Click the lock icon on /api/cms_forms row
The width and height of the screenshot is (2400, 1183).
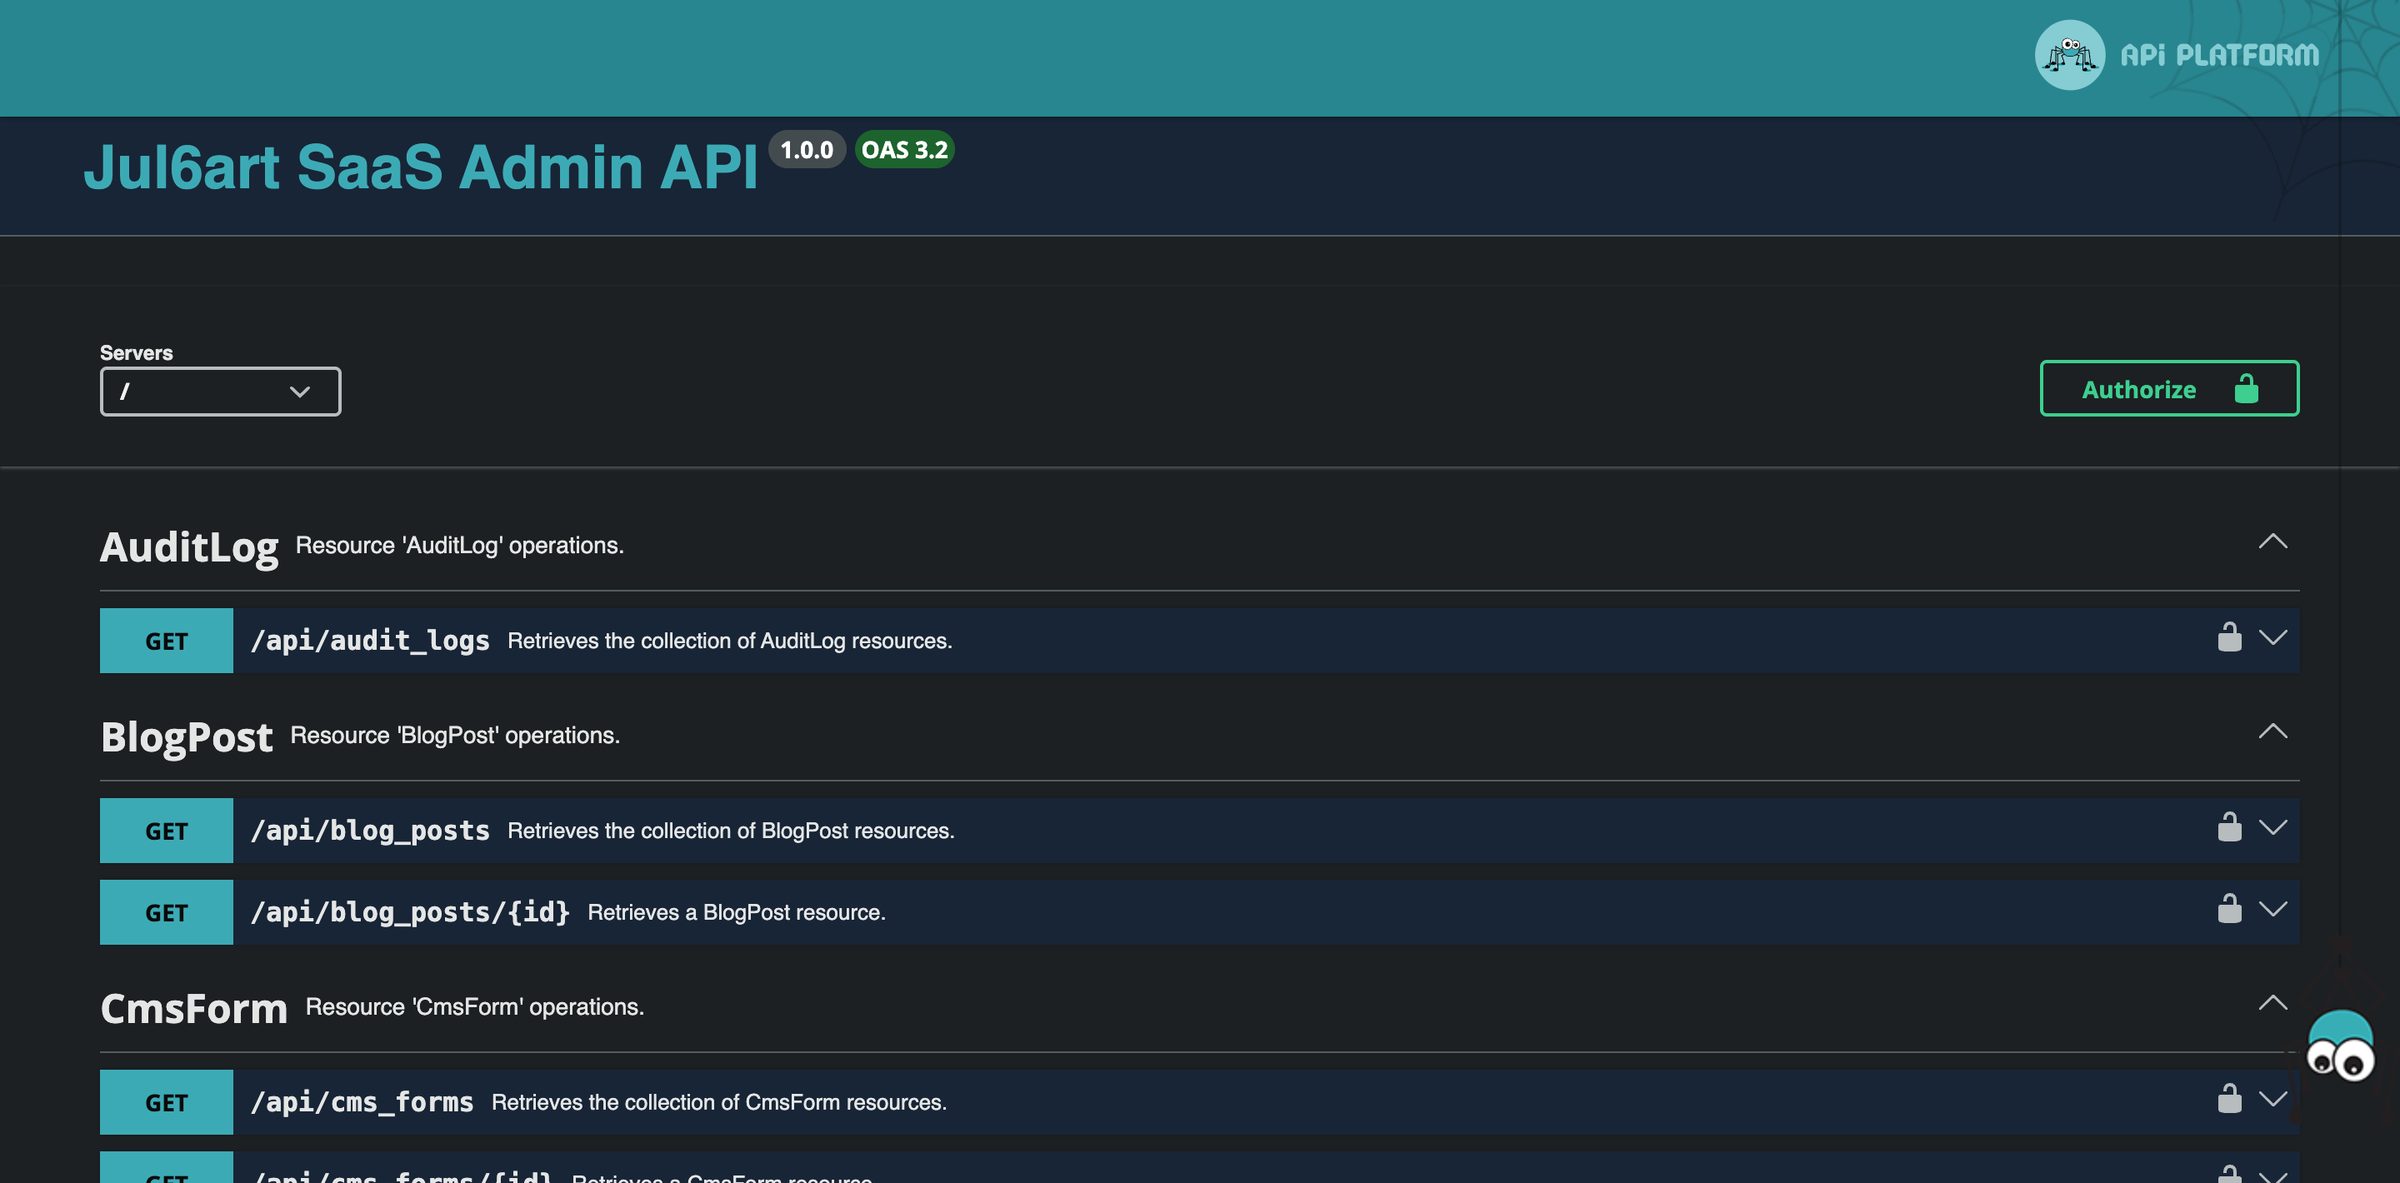click(2229, 1098)
